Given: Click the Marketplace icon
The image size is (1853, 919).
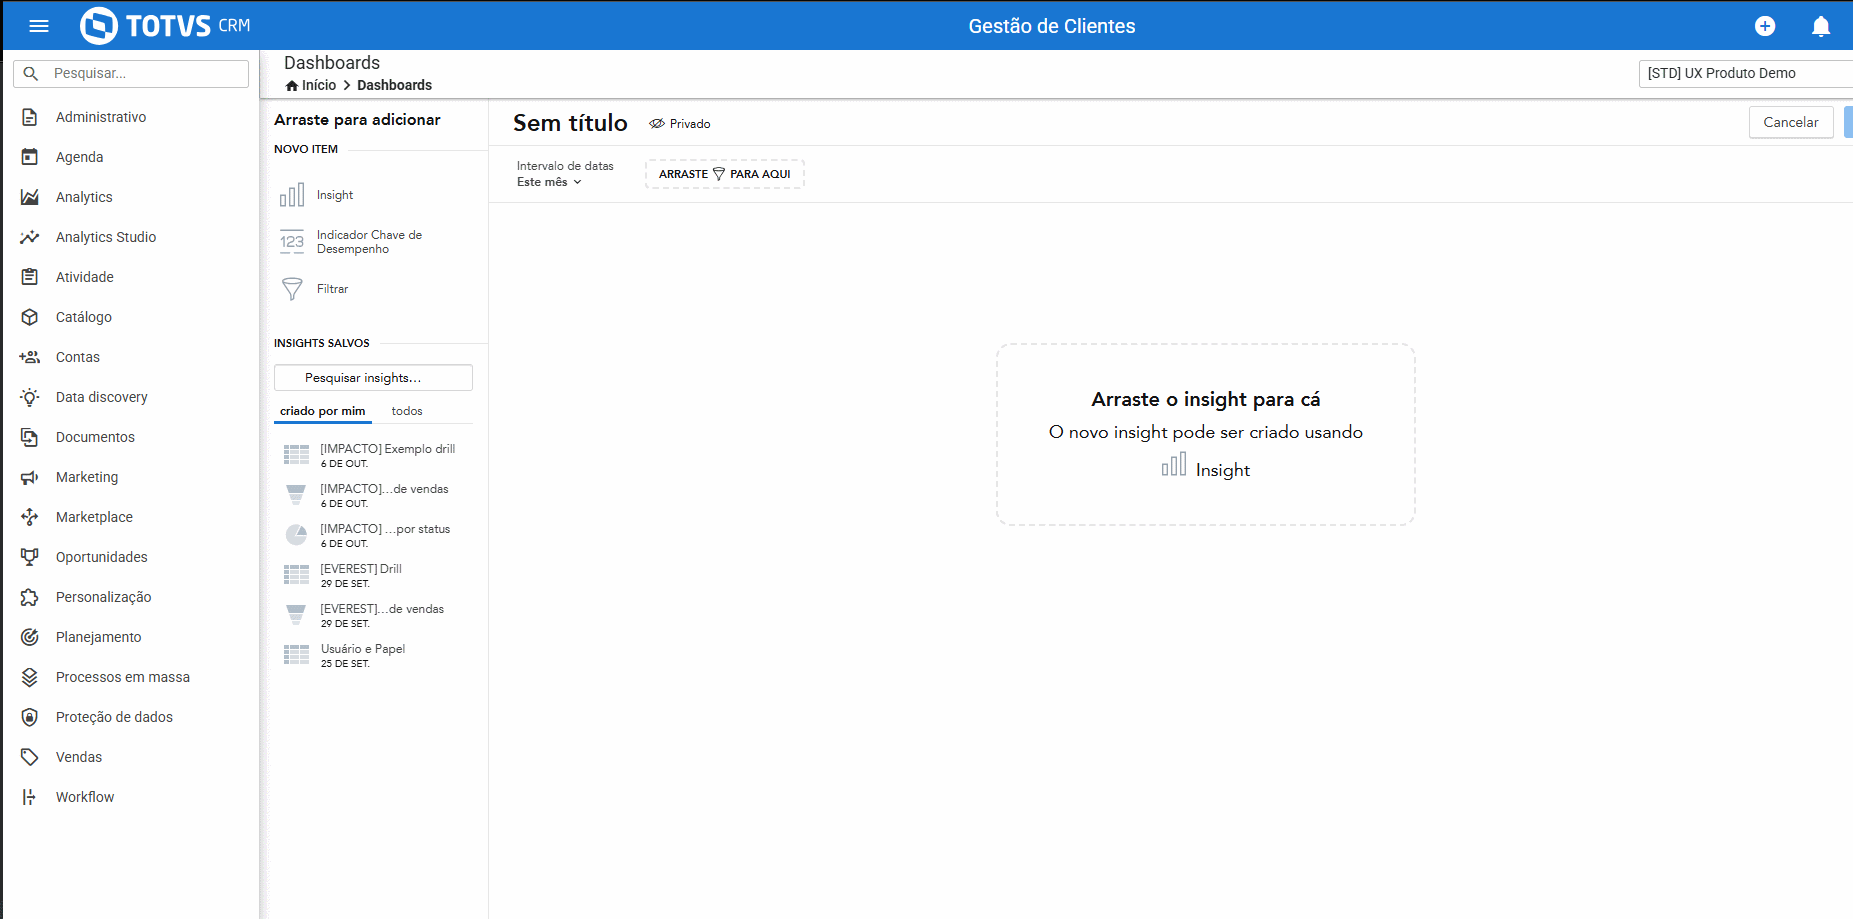Looking at the screenshot, I should tap(30, 517).
